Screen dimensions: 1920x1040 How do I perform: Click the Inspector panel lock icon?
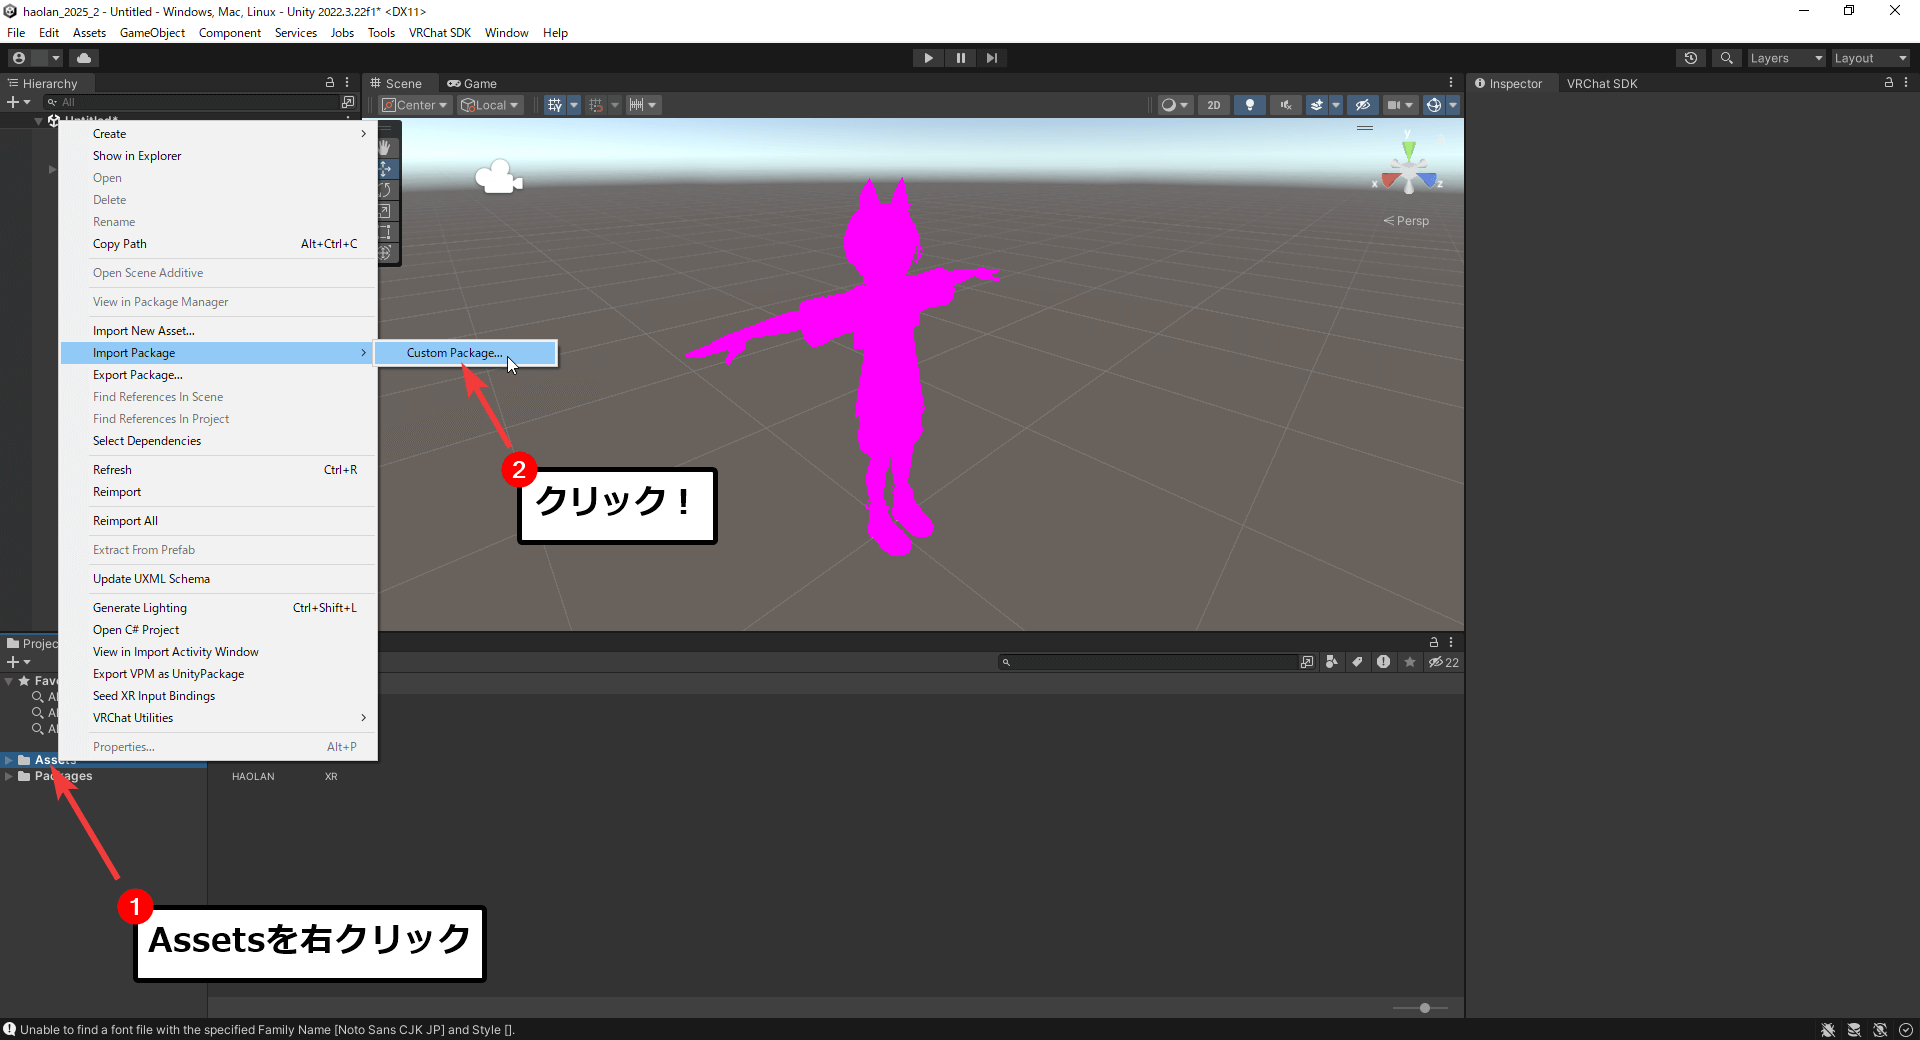(1889, 83)
